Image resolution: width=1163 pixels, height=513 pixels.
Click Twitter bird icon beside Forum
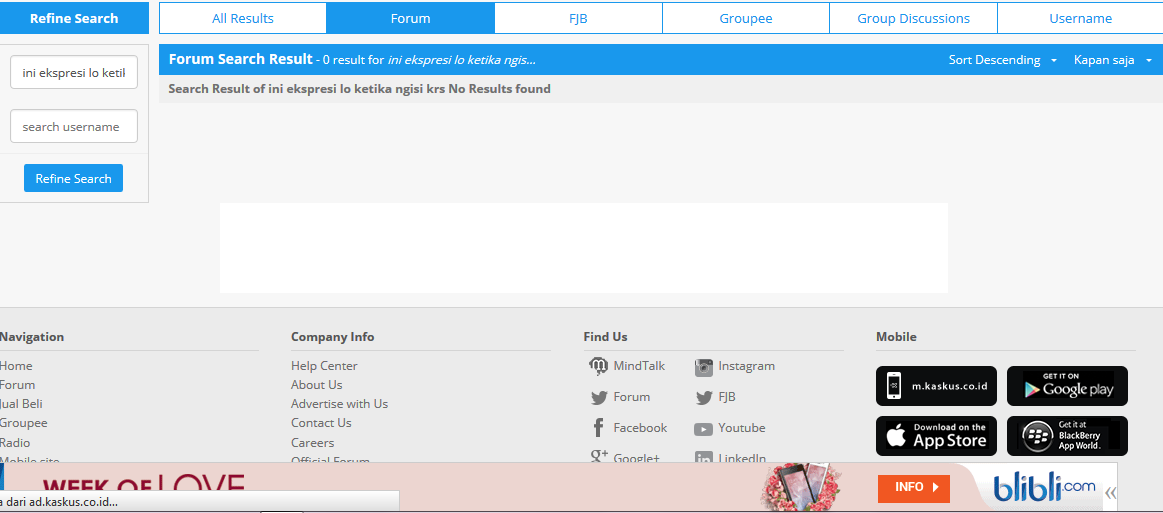pos(599,398)
